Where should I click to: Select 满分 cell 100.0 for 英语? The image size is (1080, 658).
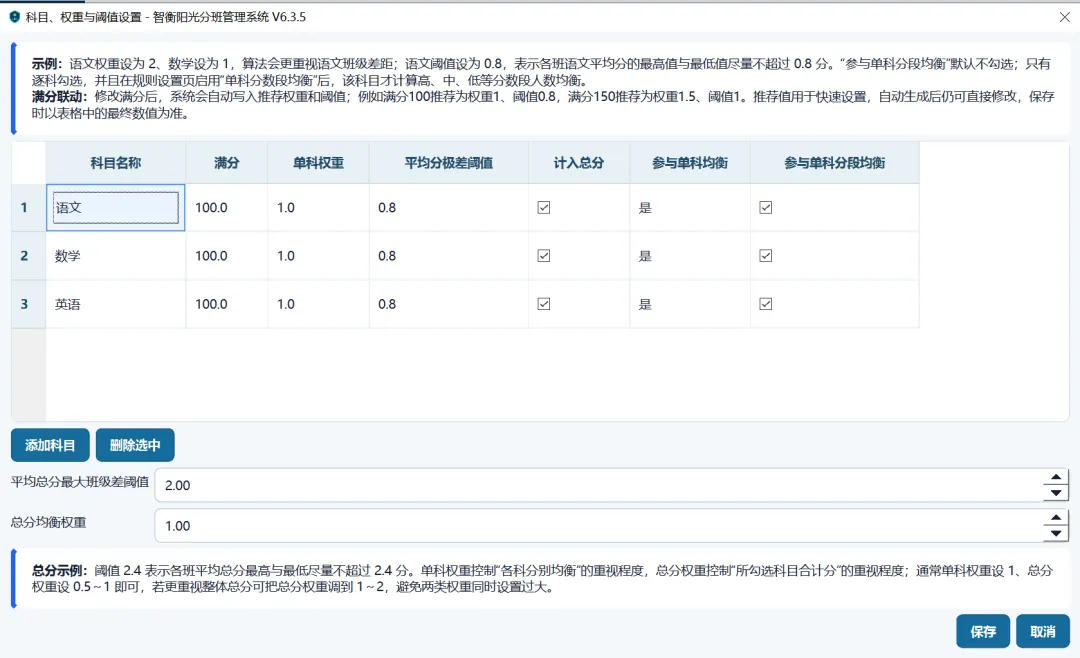pos(227,304)
